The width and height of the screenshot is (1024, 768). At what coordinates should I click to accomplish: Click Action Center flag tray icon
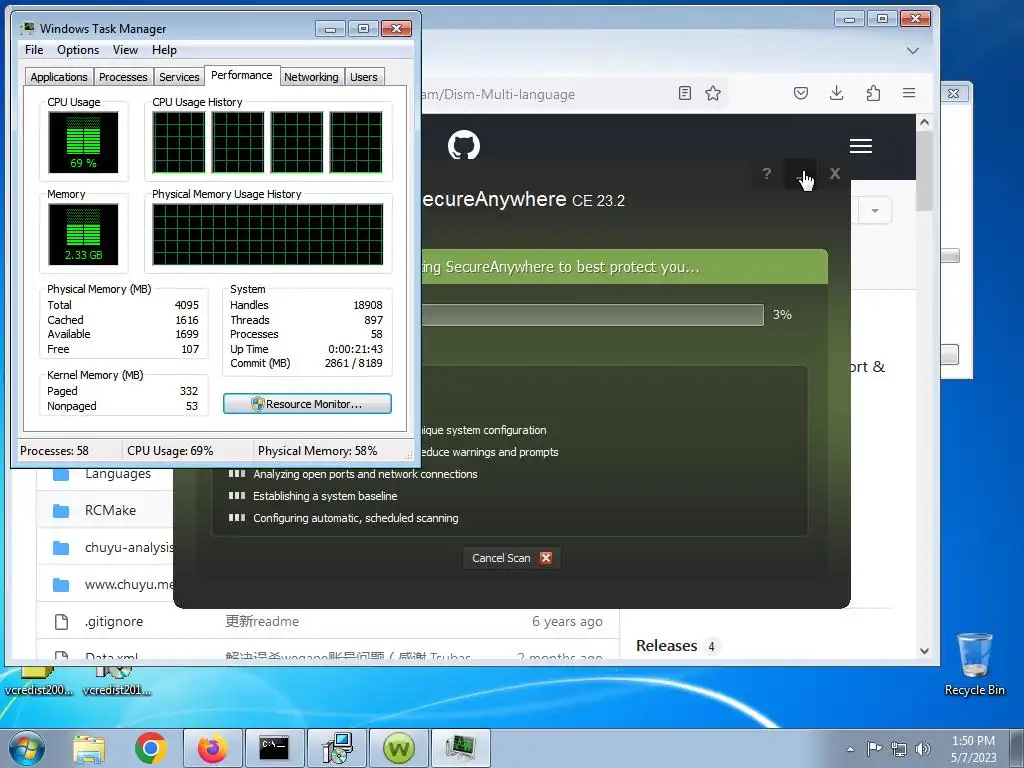(874, 748)
